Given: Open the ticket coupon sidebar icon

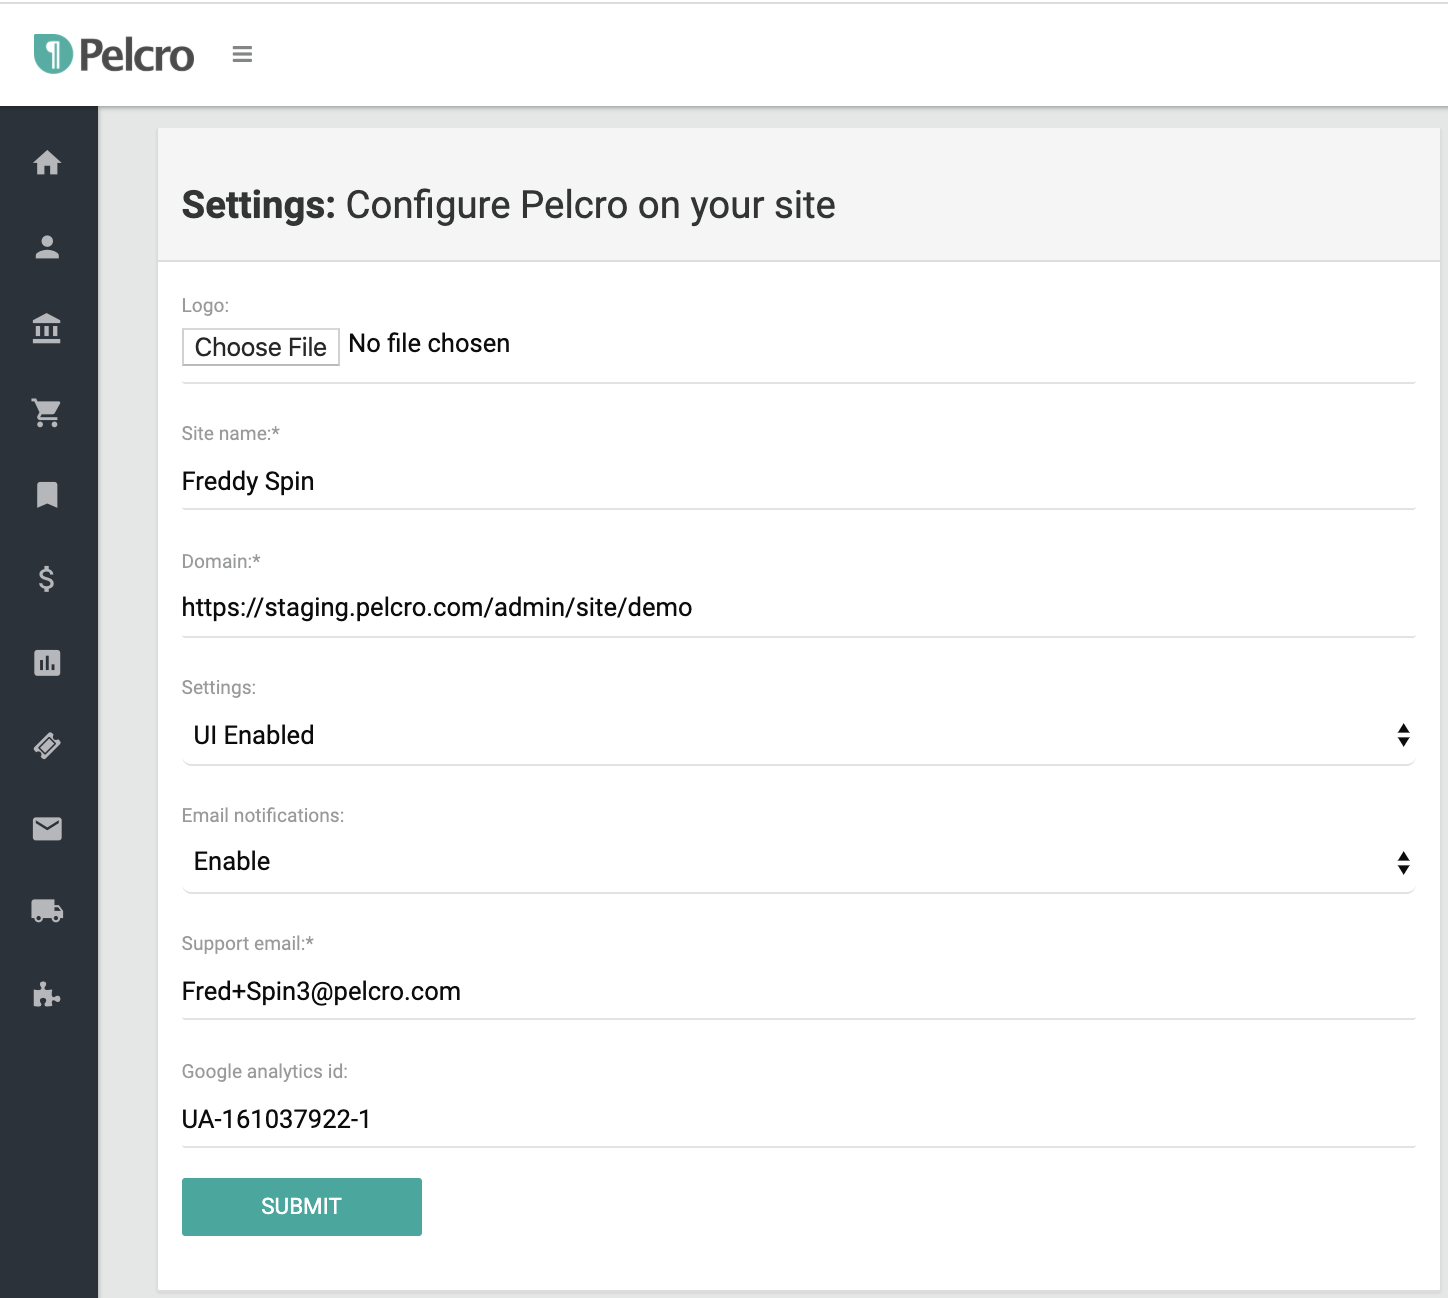Looking at the screenshot, I should click(x=47, y=745).
